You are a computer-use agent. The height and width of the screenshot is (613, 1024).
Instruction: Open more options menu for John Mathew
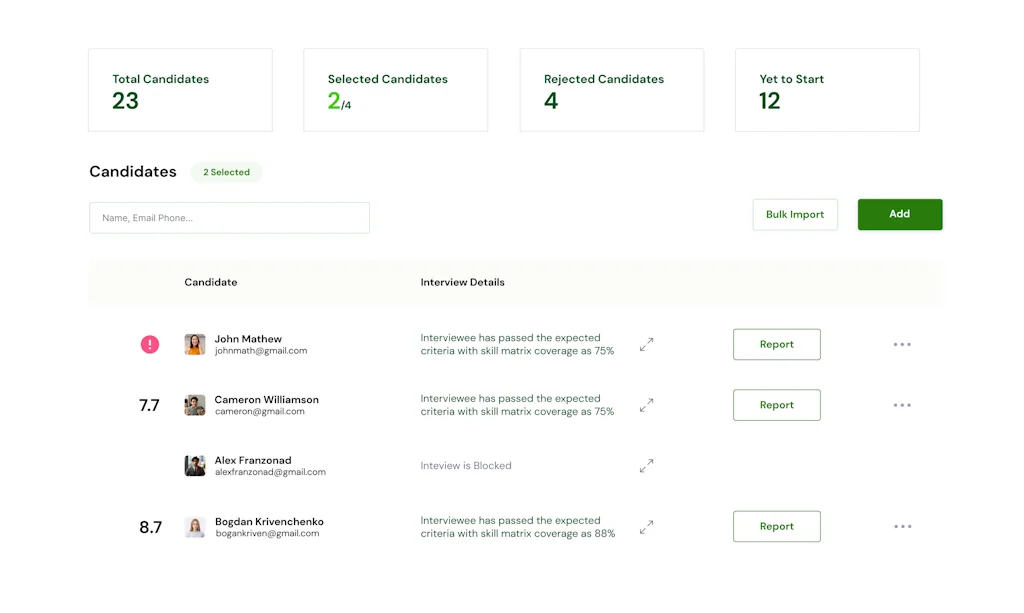(x=902, y=344)
